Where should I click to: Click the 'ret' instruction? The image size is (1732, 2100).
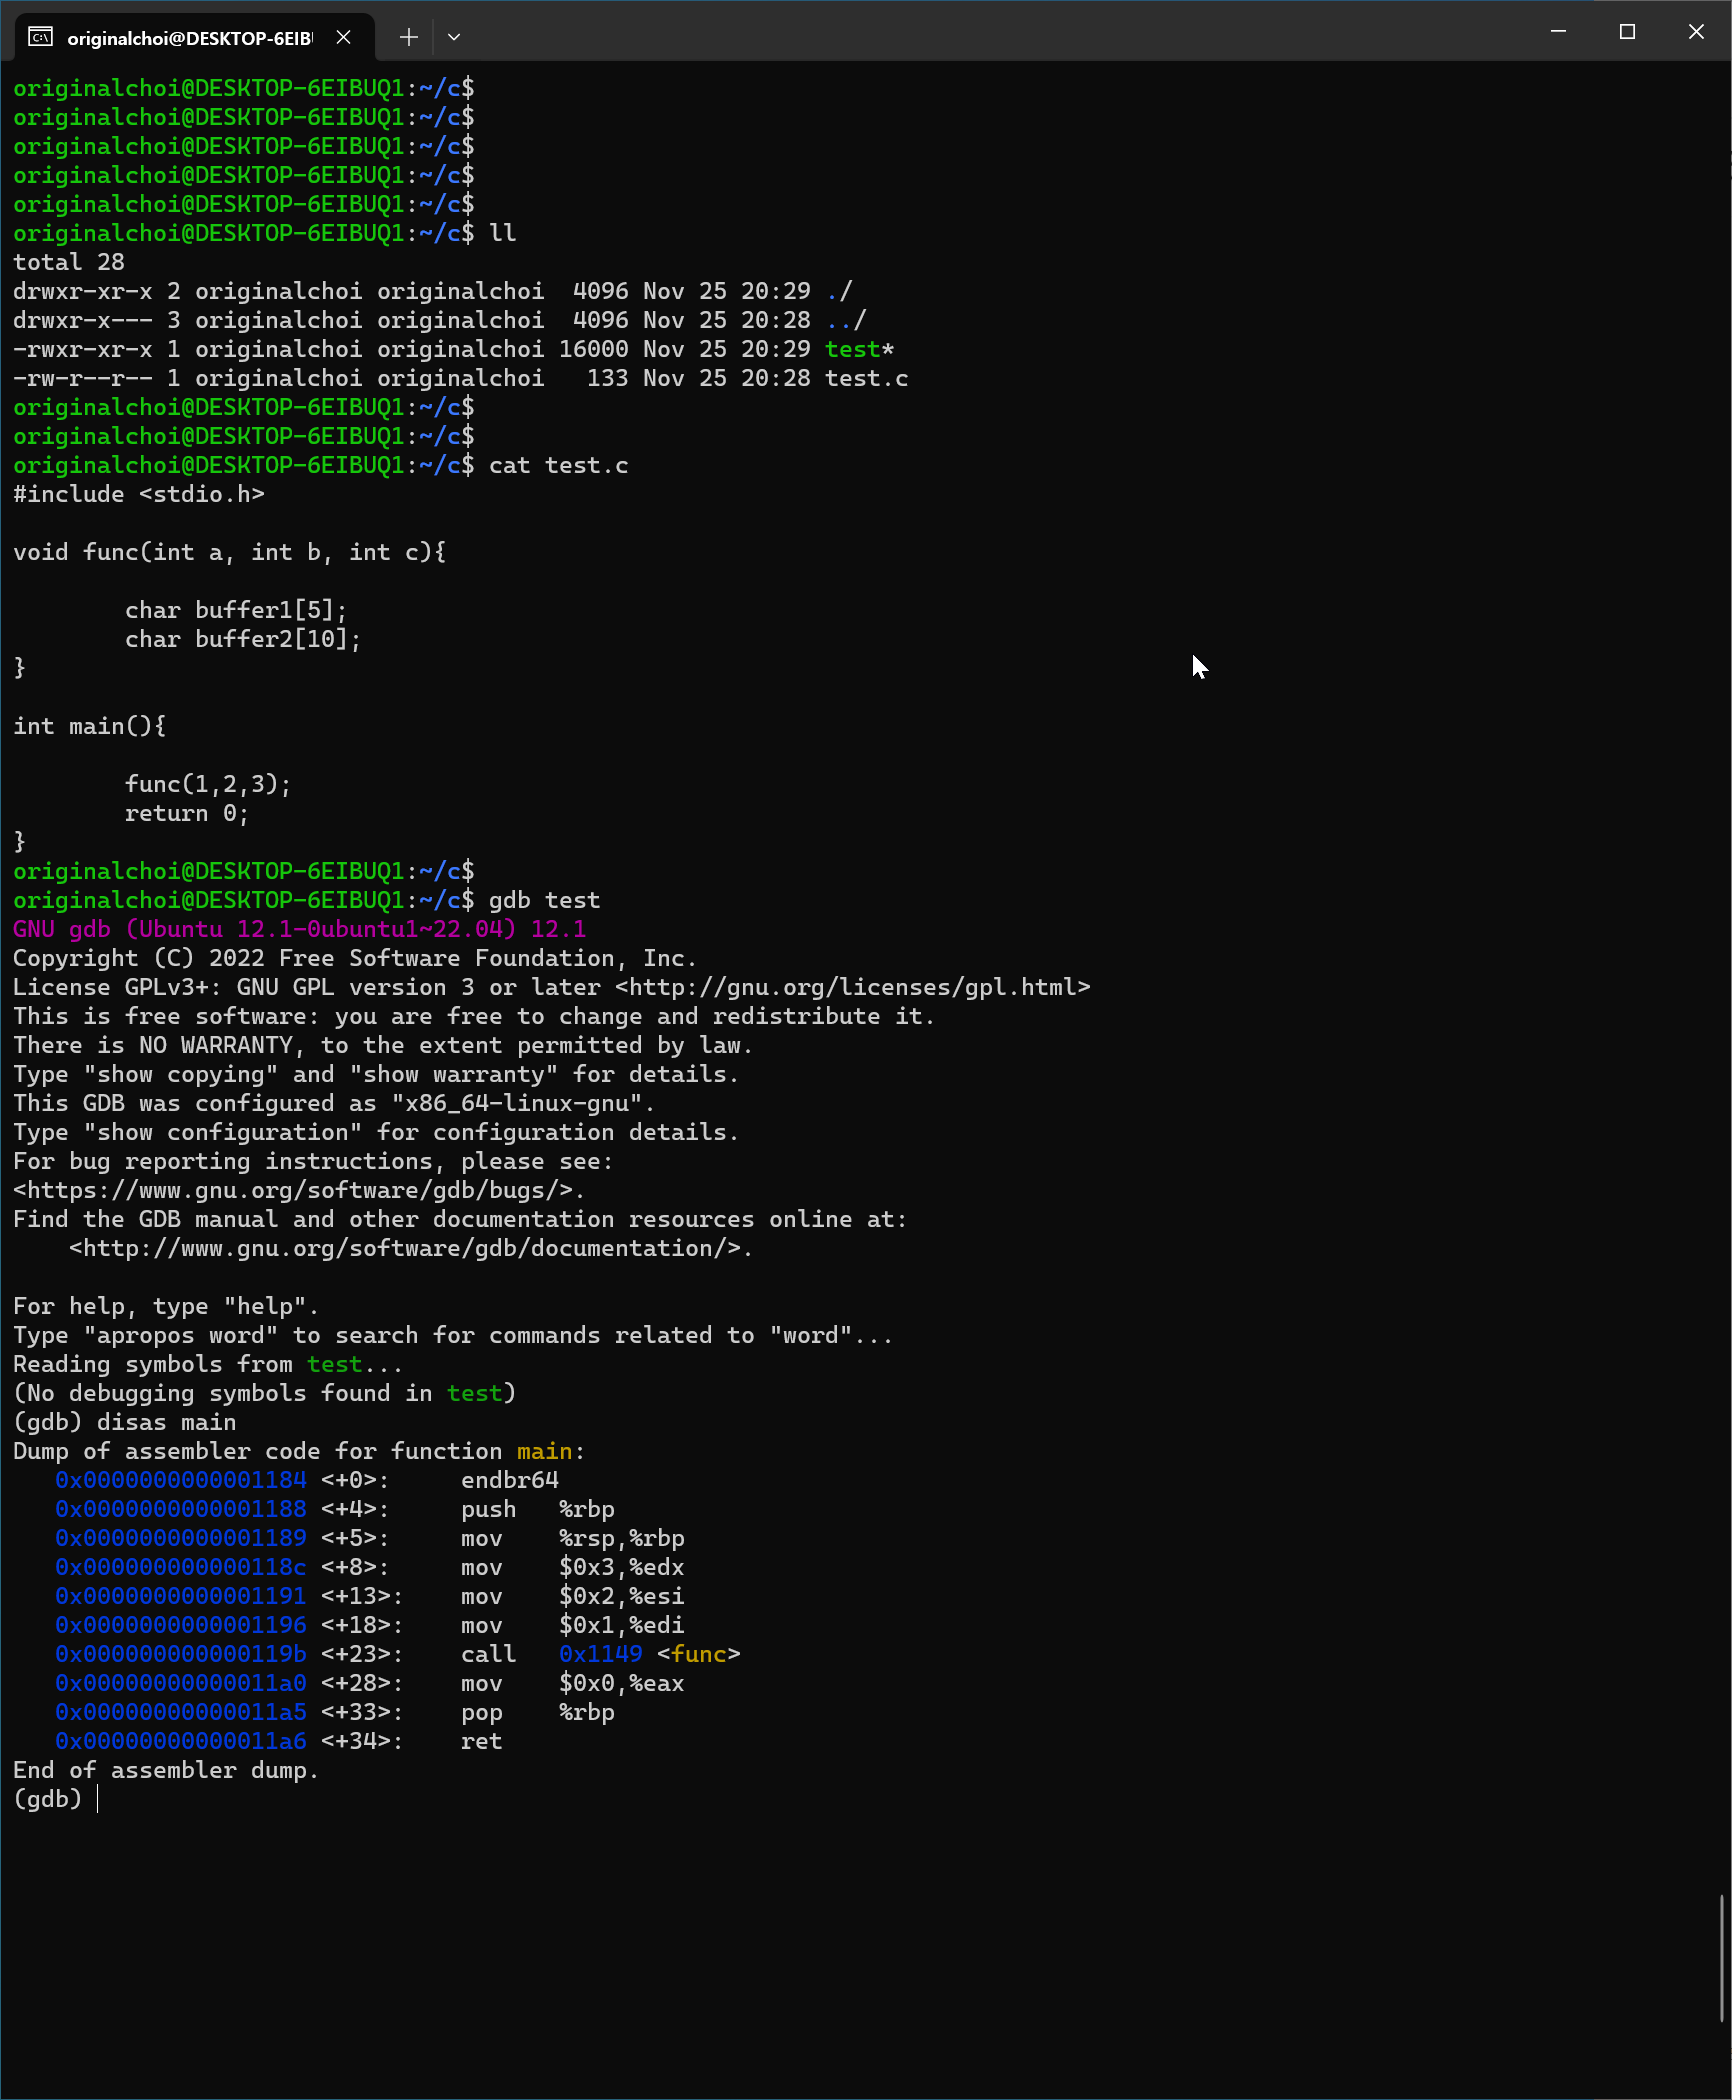482,1741
